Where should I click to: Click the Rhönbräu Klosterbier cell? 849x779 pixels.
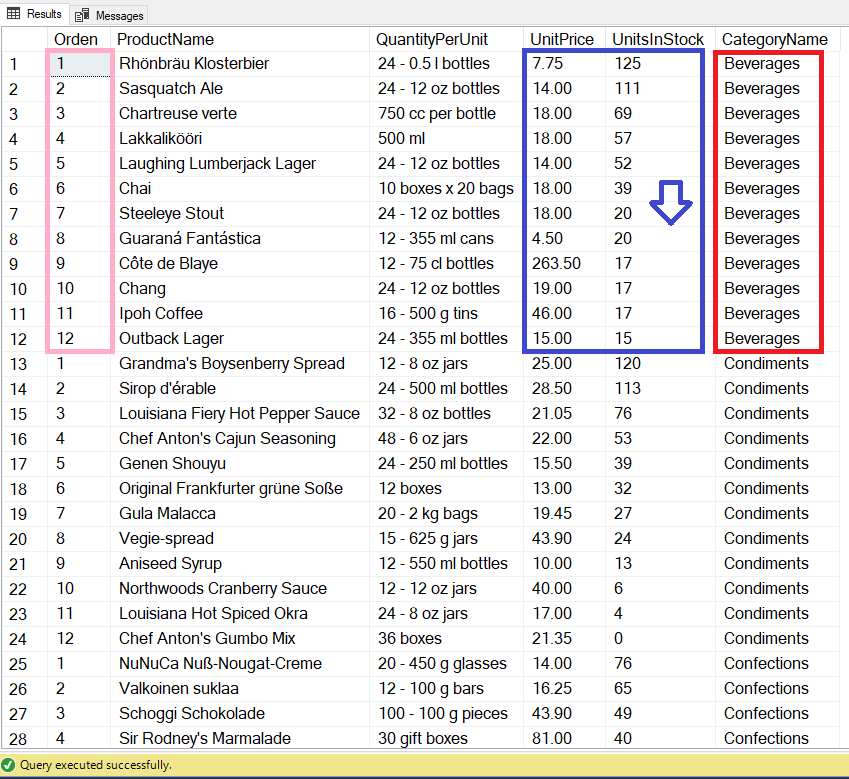pyautogui.click(x=240, y=64)
